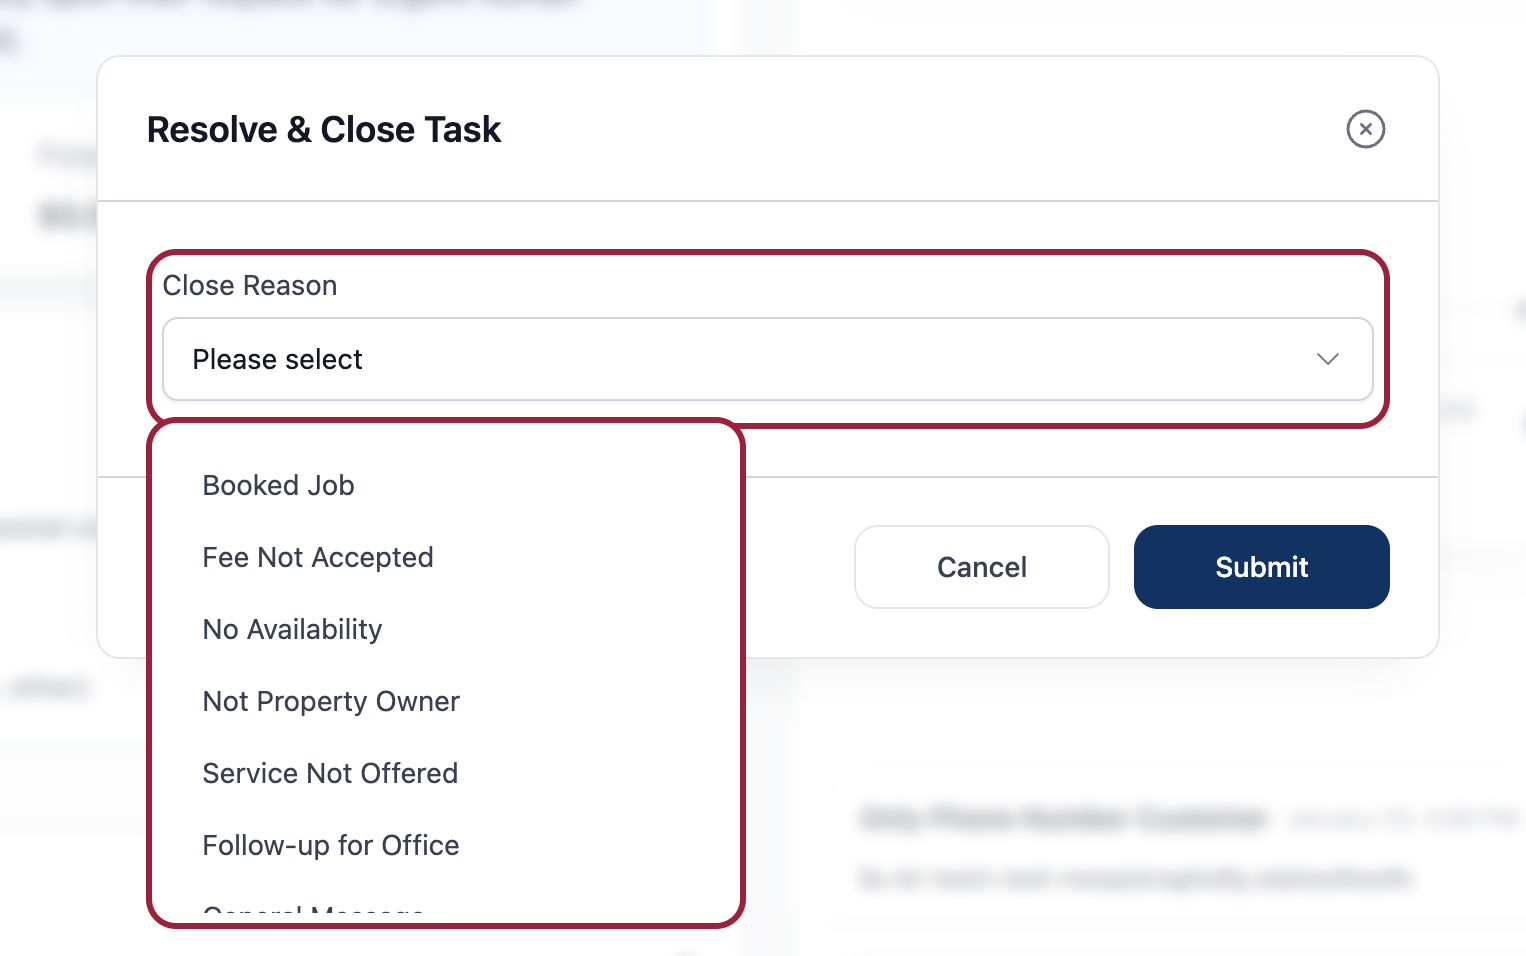Click the blurred text right of the Close Reason field
This screenshot has height=956, width=1526.
[x=1456, y=409]
